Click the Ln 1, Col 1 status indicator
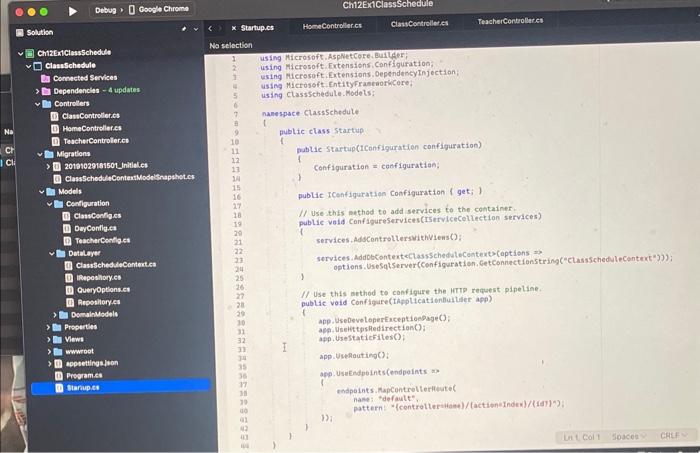 (582, 438)
